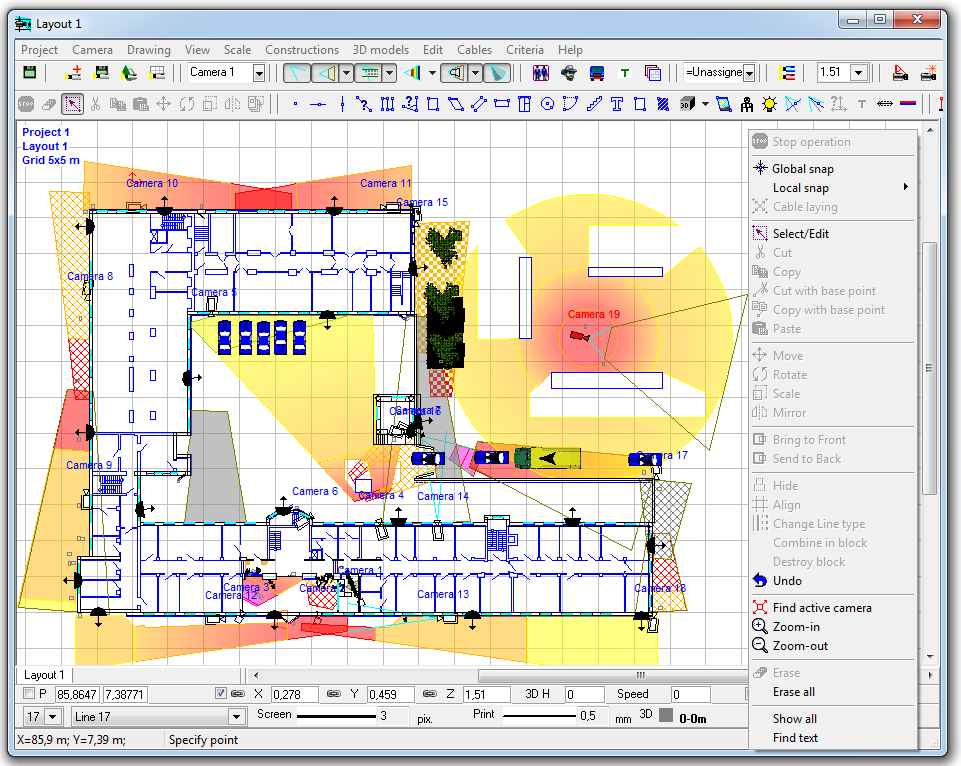Select the 3D box model tool

(686, 104)
